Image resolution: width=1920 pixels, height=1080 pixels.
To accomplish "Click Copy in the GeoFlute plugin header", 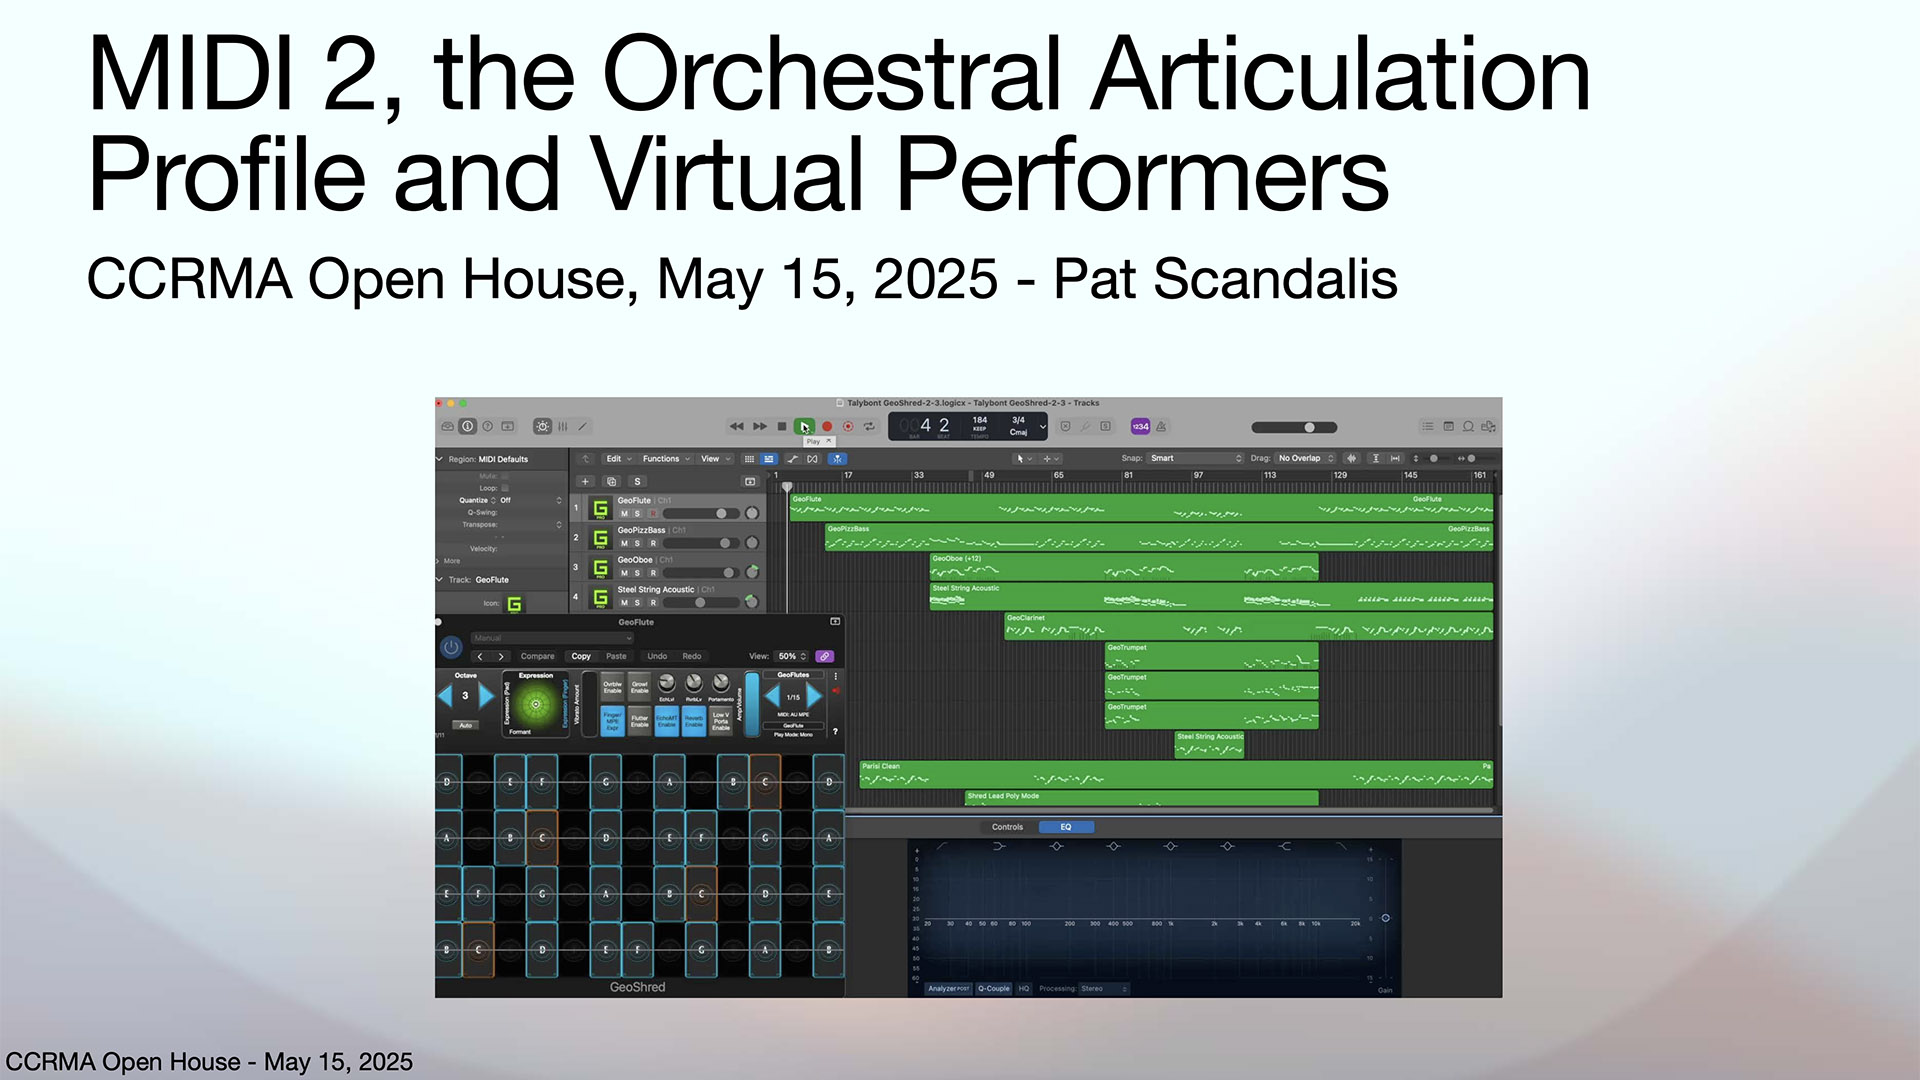I will click(581, 657).
